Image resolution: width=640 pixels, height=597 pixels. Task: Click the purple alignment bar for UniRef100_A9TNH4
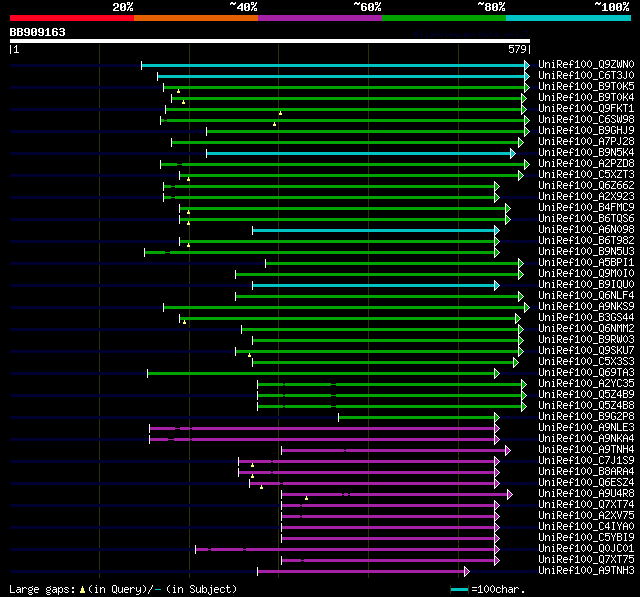[x=396, y=451]
